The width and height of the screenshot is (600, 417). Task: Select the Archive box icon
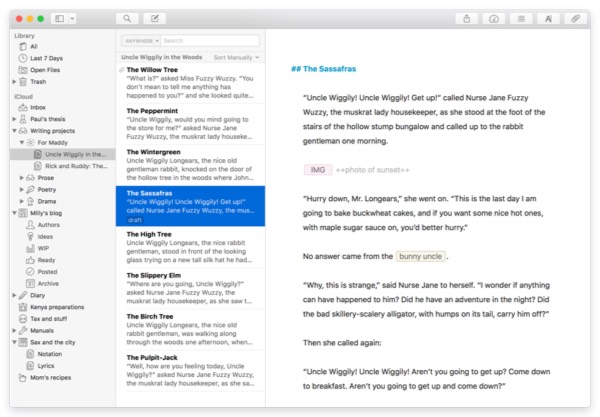pos(30,283)
